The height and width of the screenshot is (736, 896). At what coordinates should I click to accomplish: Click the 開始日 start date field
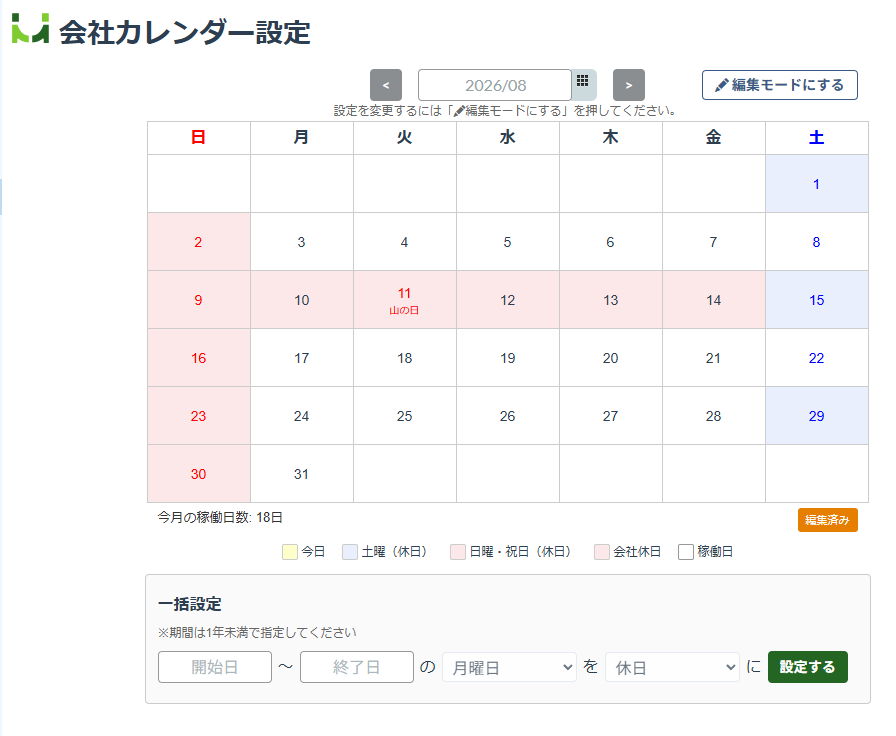click(x=215, y=667)
